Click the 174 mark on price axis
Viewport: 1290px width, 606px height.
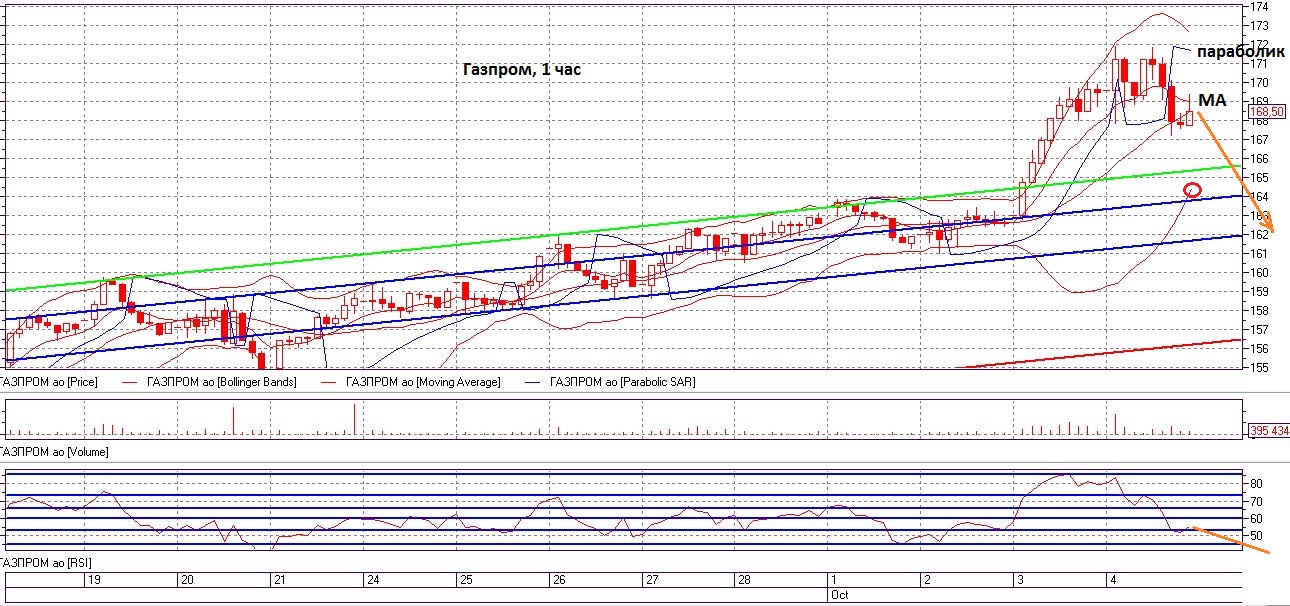point(1259,6)
